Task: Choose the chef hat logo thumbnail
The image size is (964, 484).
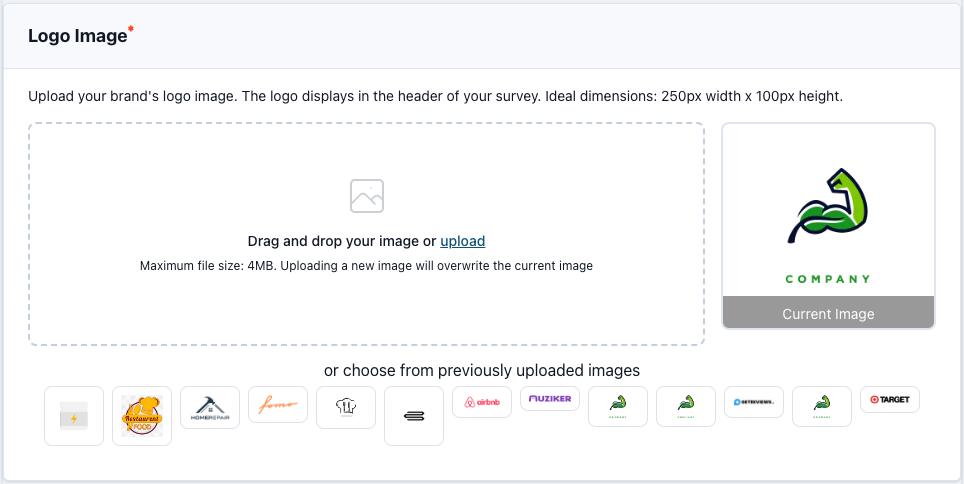Action: [346, 407]
